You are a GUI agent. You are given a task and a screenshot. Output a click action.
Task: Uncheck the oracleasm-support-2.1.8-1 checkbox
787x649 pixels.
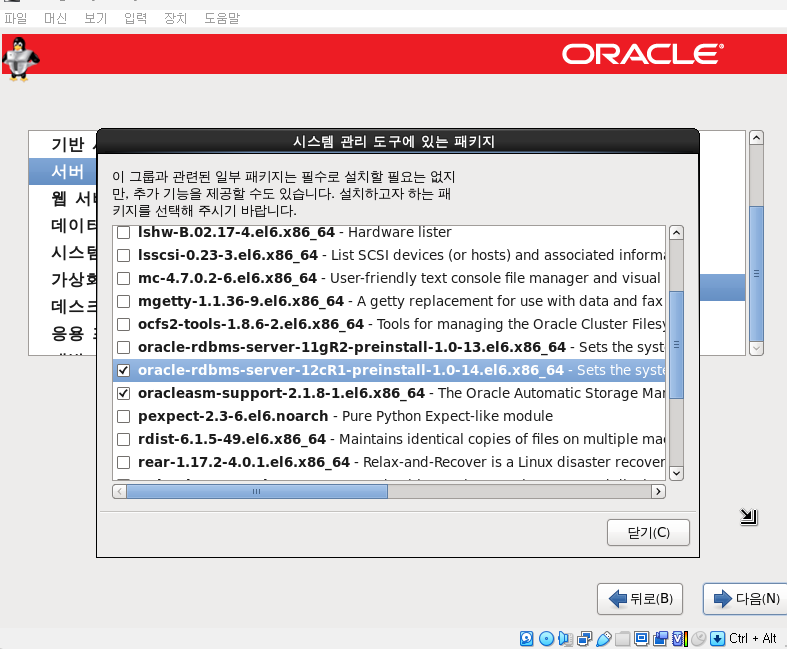[x=123, y=394]
